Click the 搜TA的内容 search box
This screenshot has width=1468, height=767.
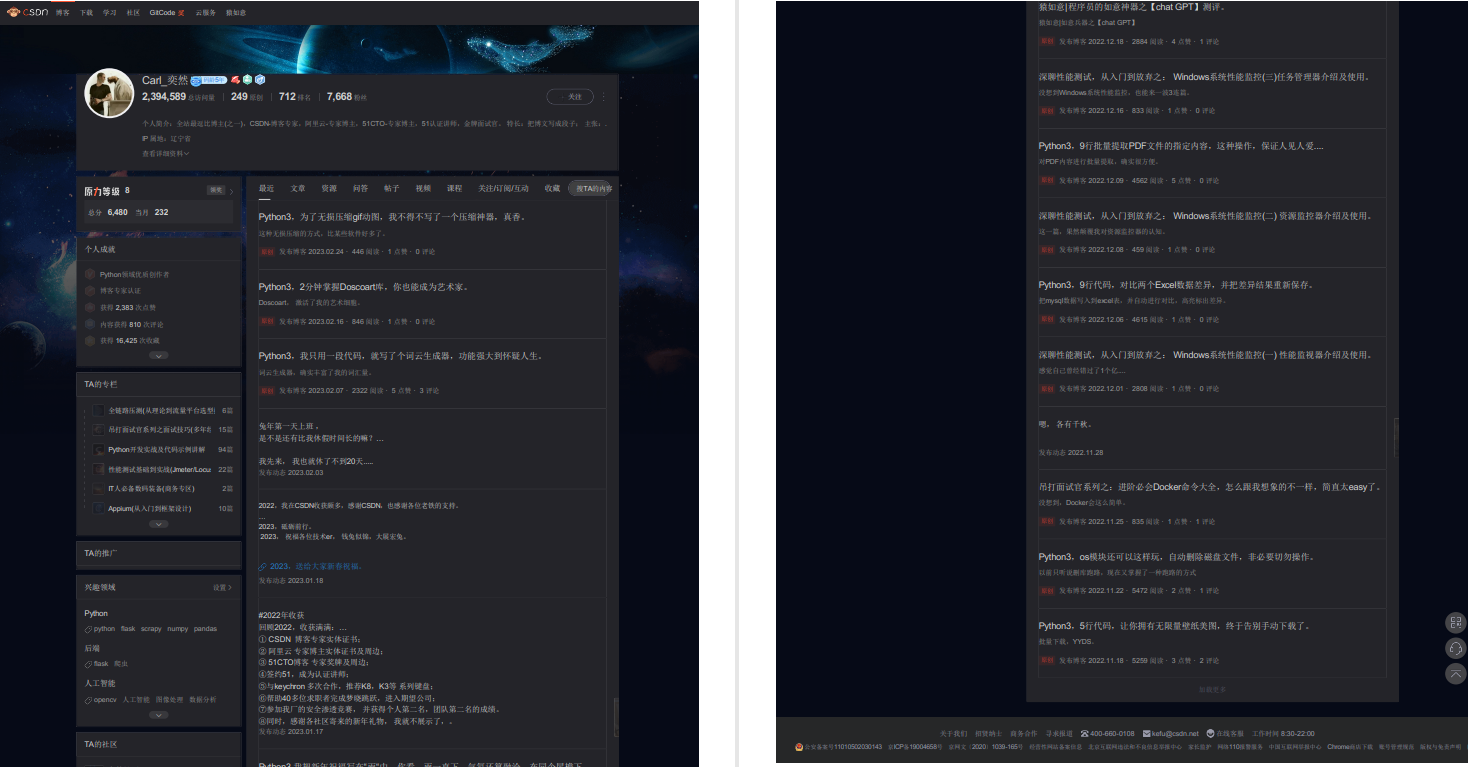[x=592, y=188]
